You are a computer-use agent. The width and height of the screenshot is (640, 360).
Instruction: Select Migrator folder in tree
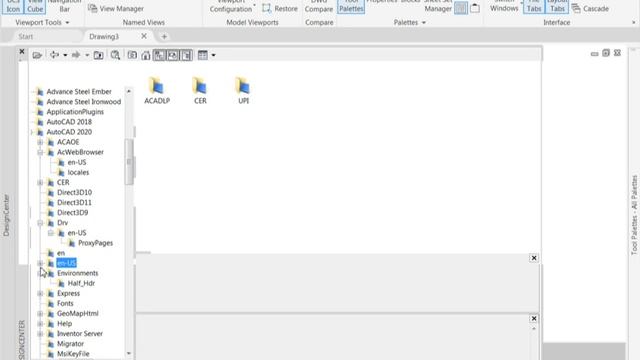[x=71, y=344]
